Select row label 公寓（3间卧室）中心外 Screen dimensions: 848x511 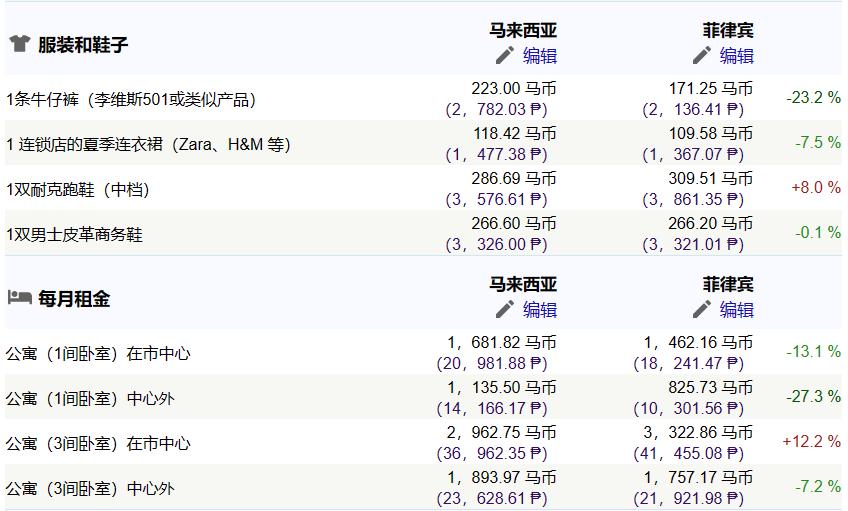click(90, 488)
